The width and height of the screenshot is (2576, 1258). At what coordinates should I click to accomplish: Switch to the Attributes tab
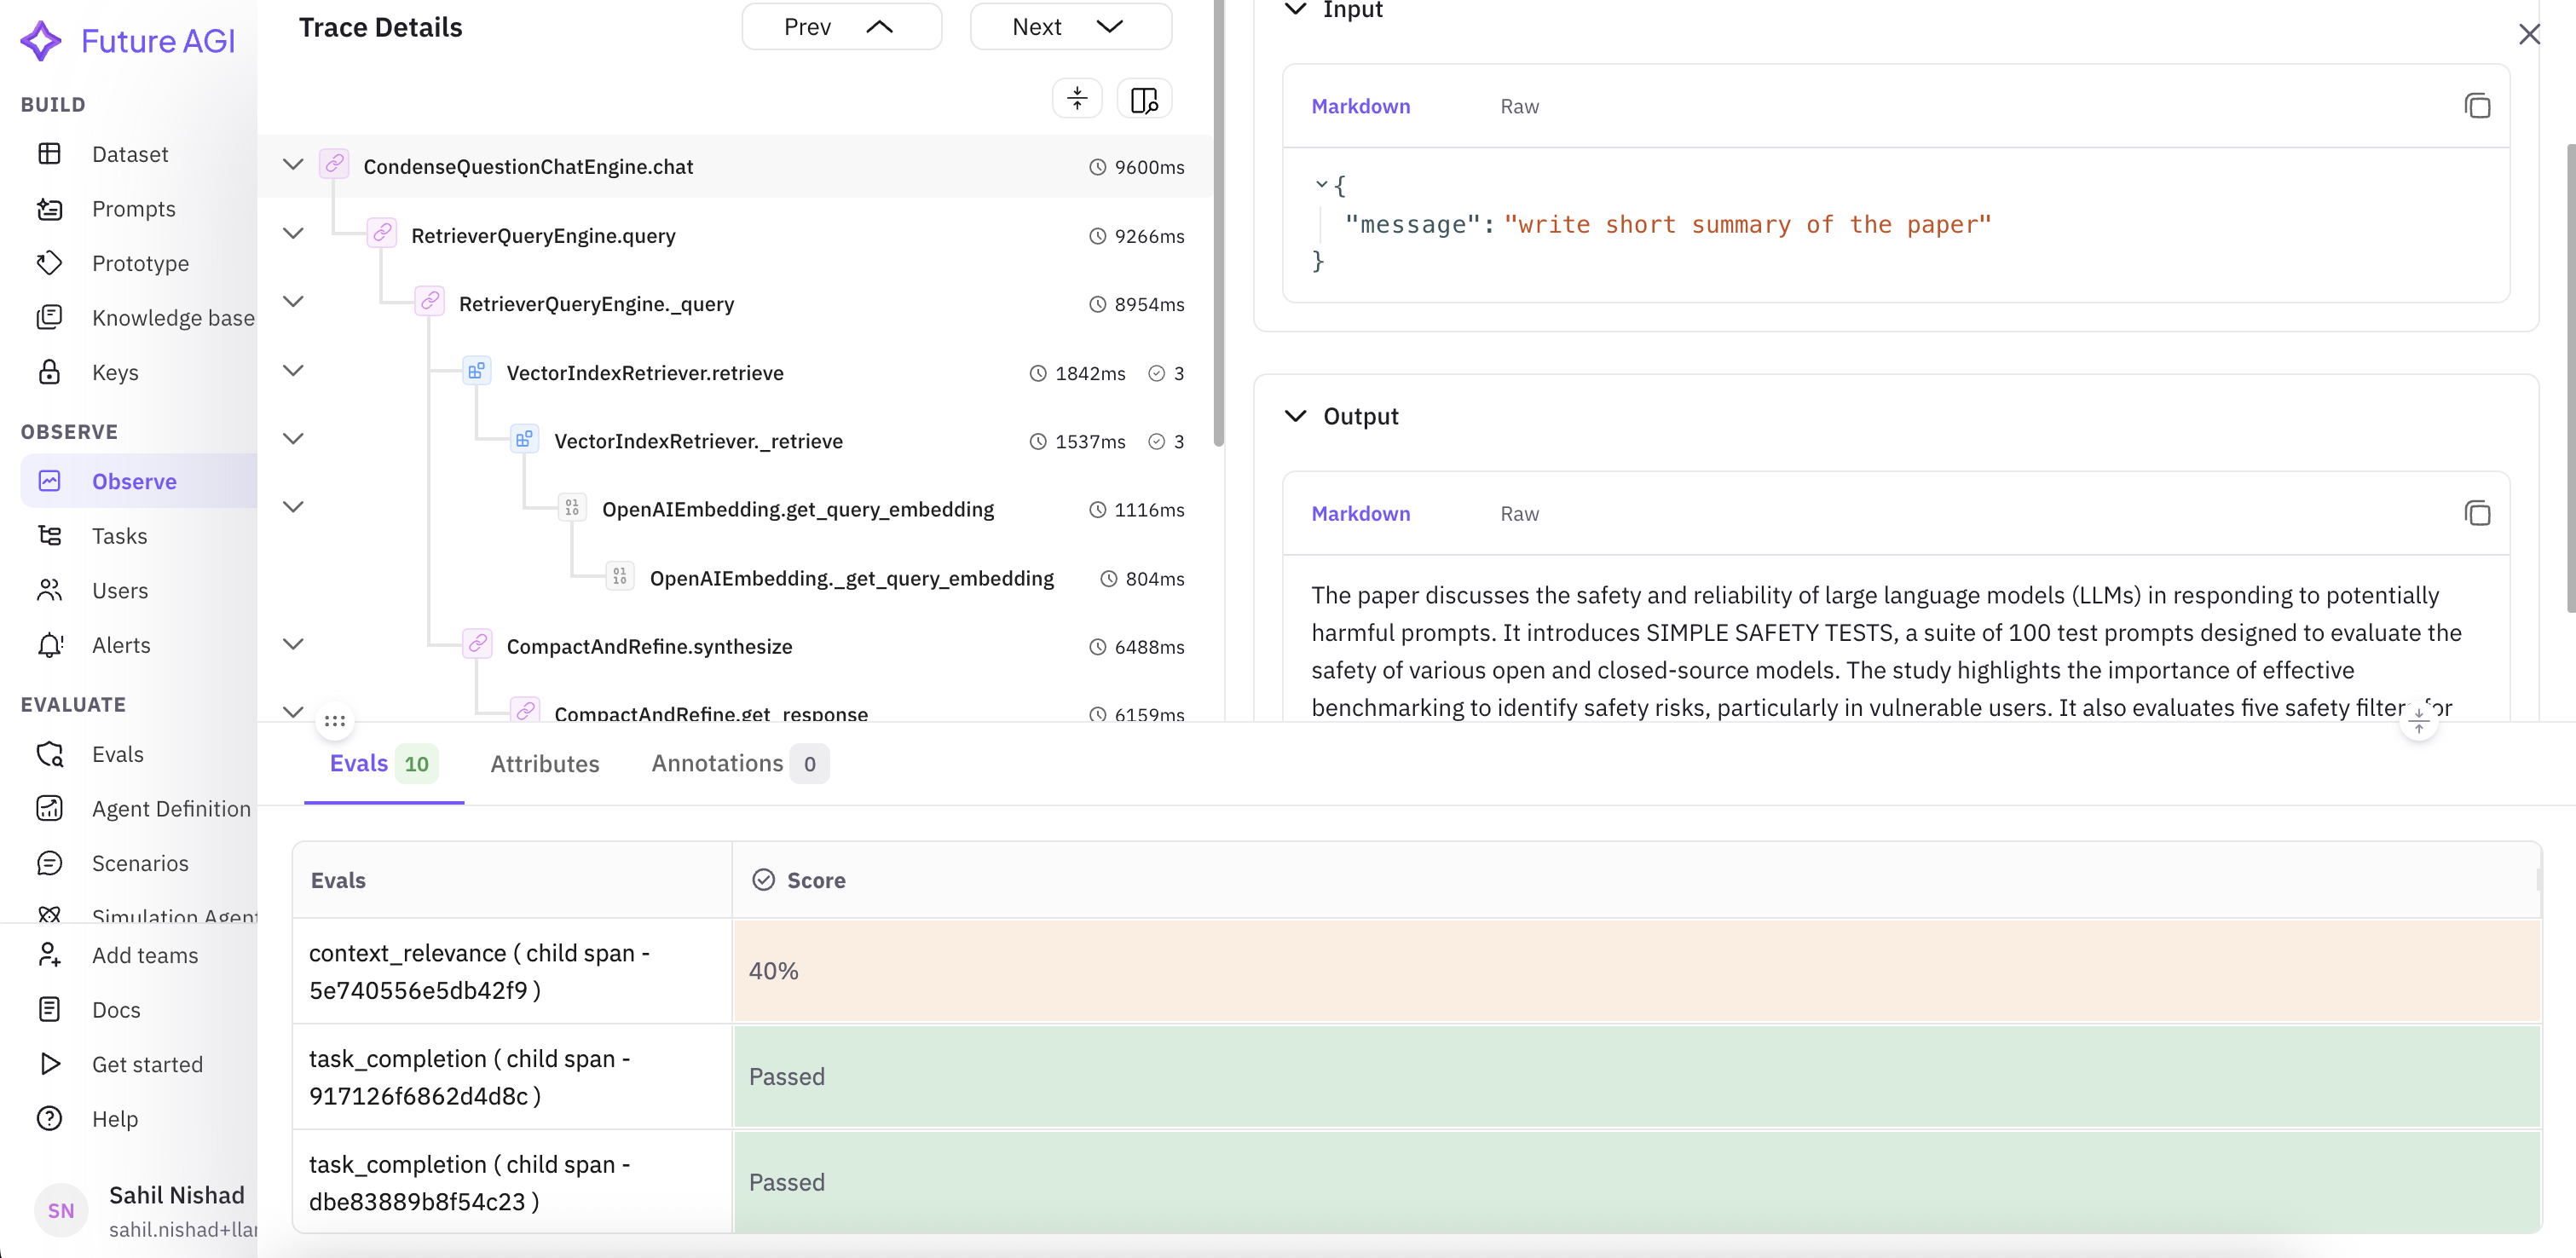coord(544,763)
